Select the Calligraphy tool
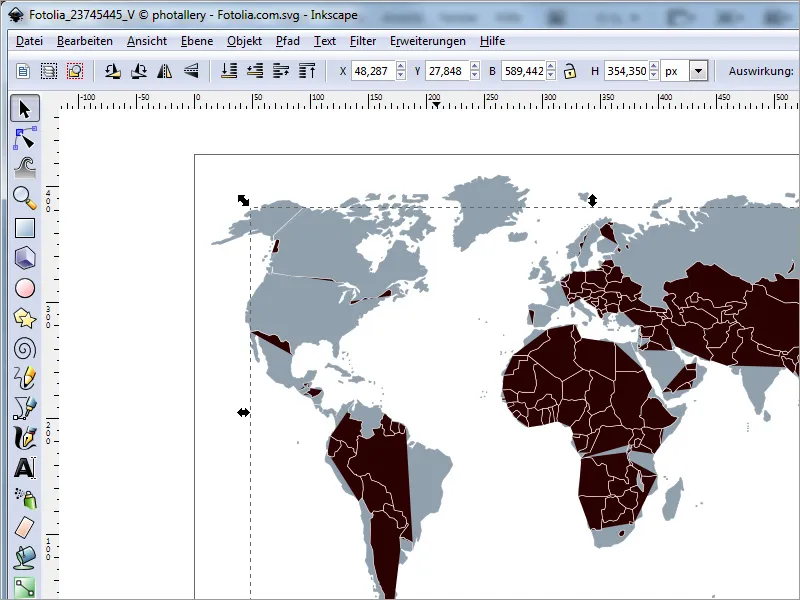The height and width of the screenshot is (600, 800). [x=24, y=438]
